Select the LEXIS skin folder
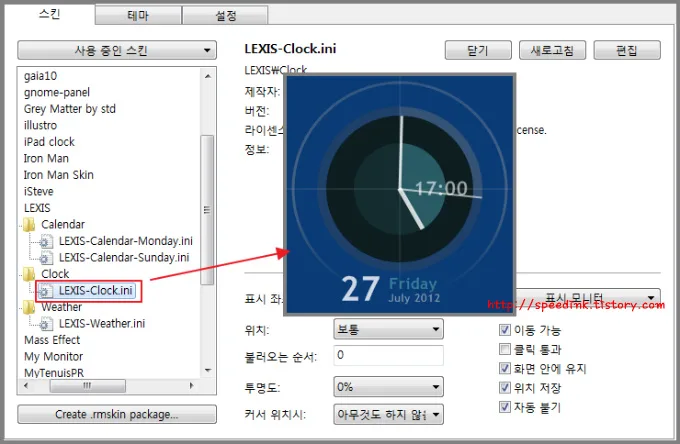This screenshot has width=680, height=444. [37, 208]
